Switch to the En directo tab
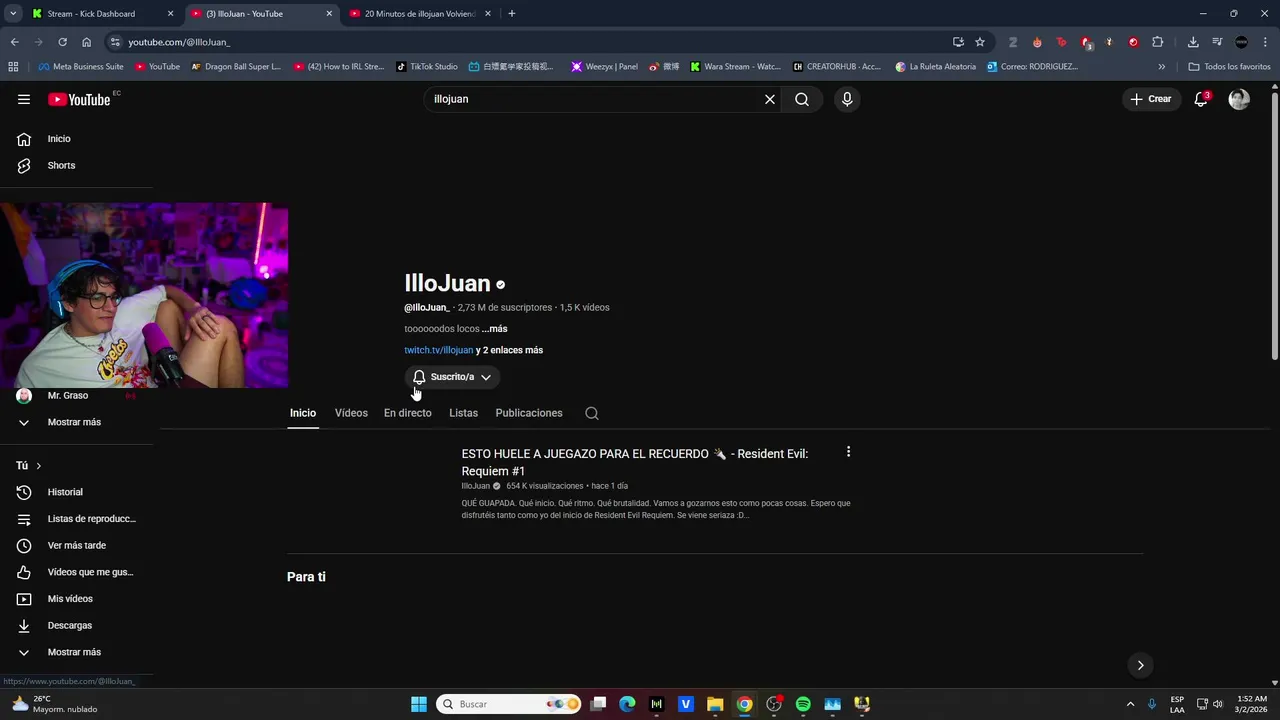1280x720 pixels. pos(408,413)
